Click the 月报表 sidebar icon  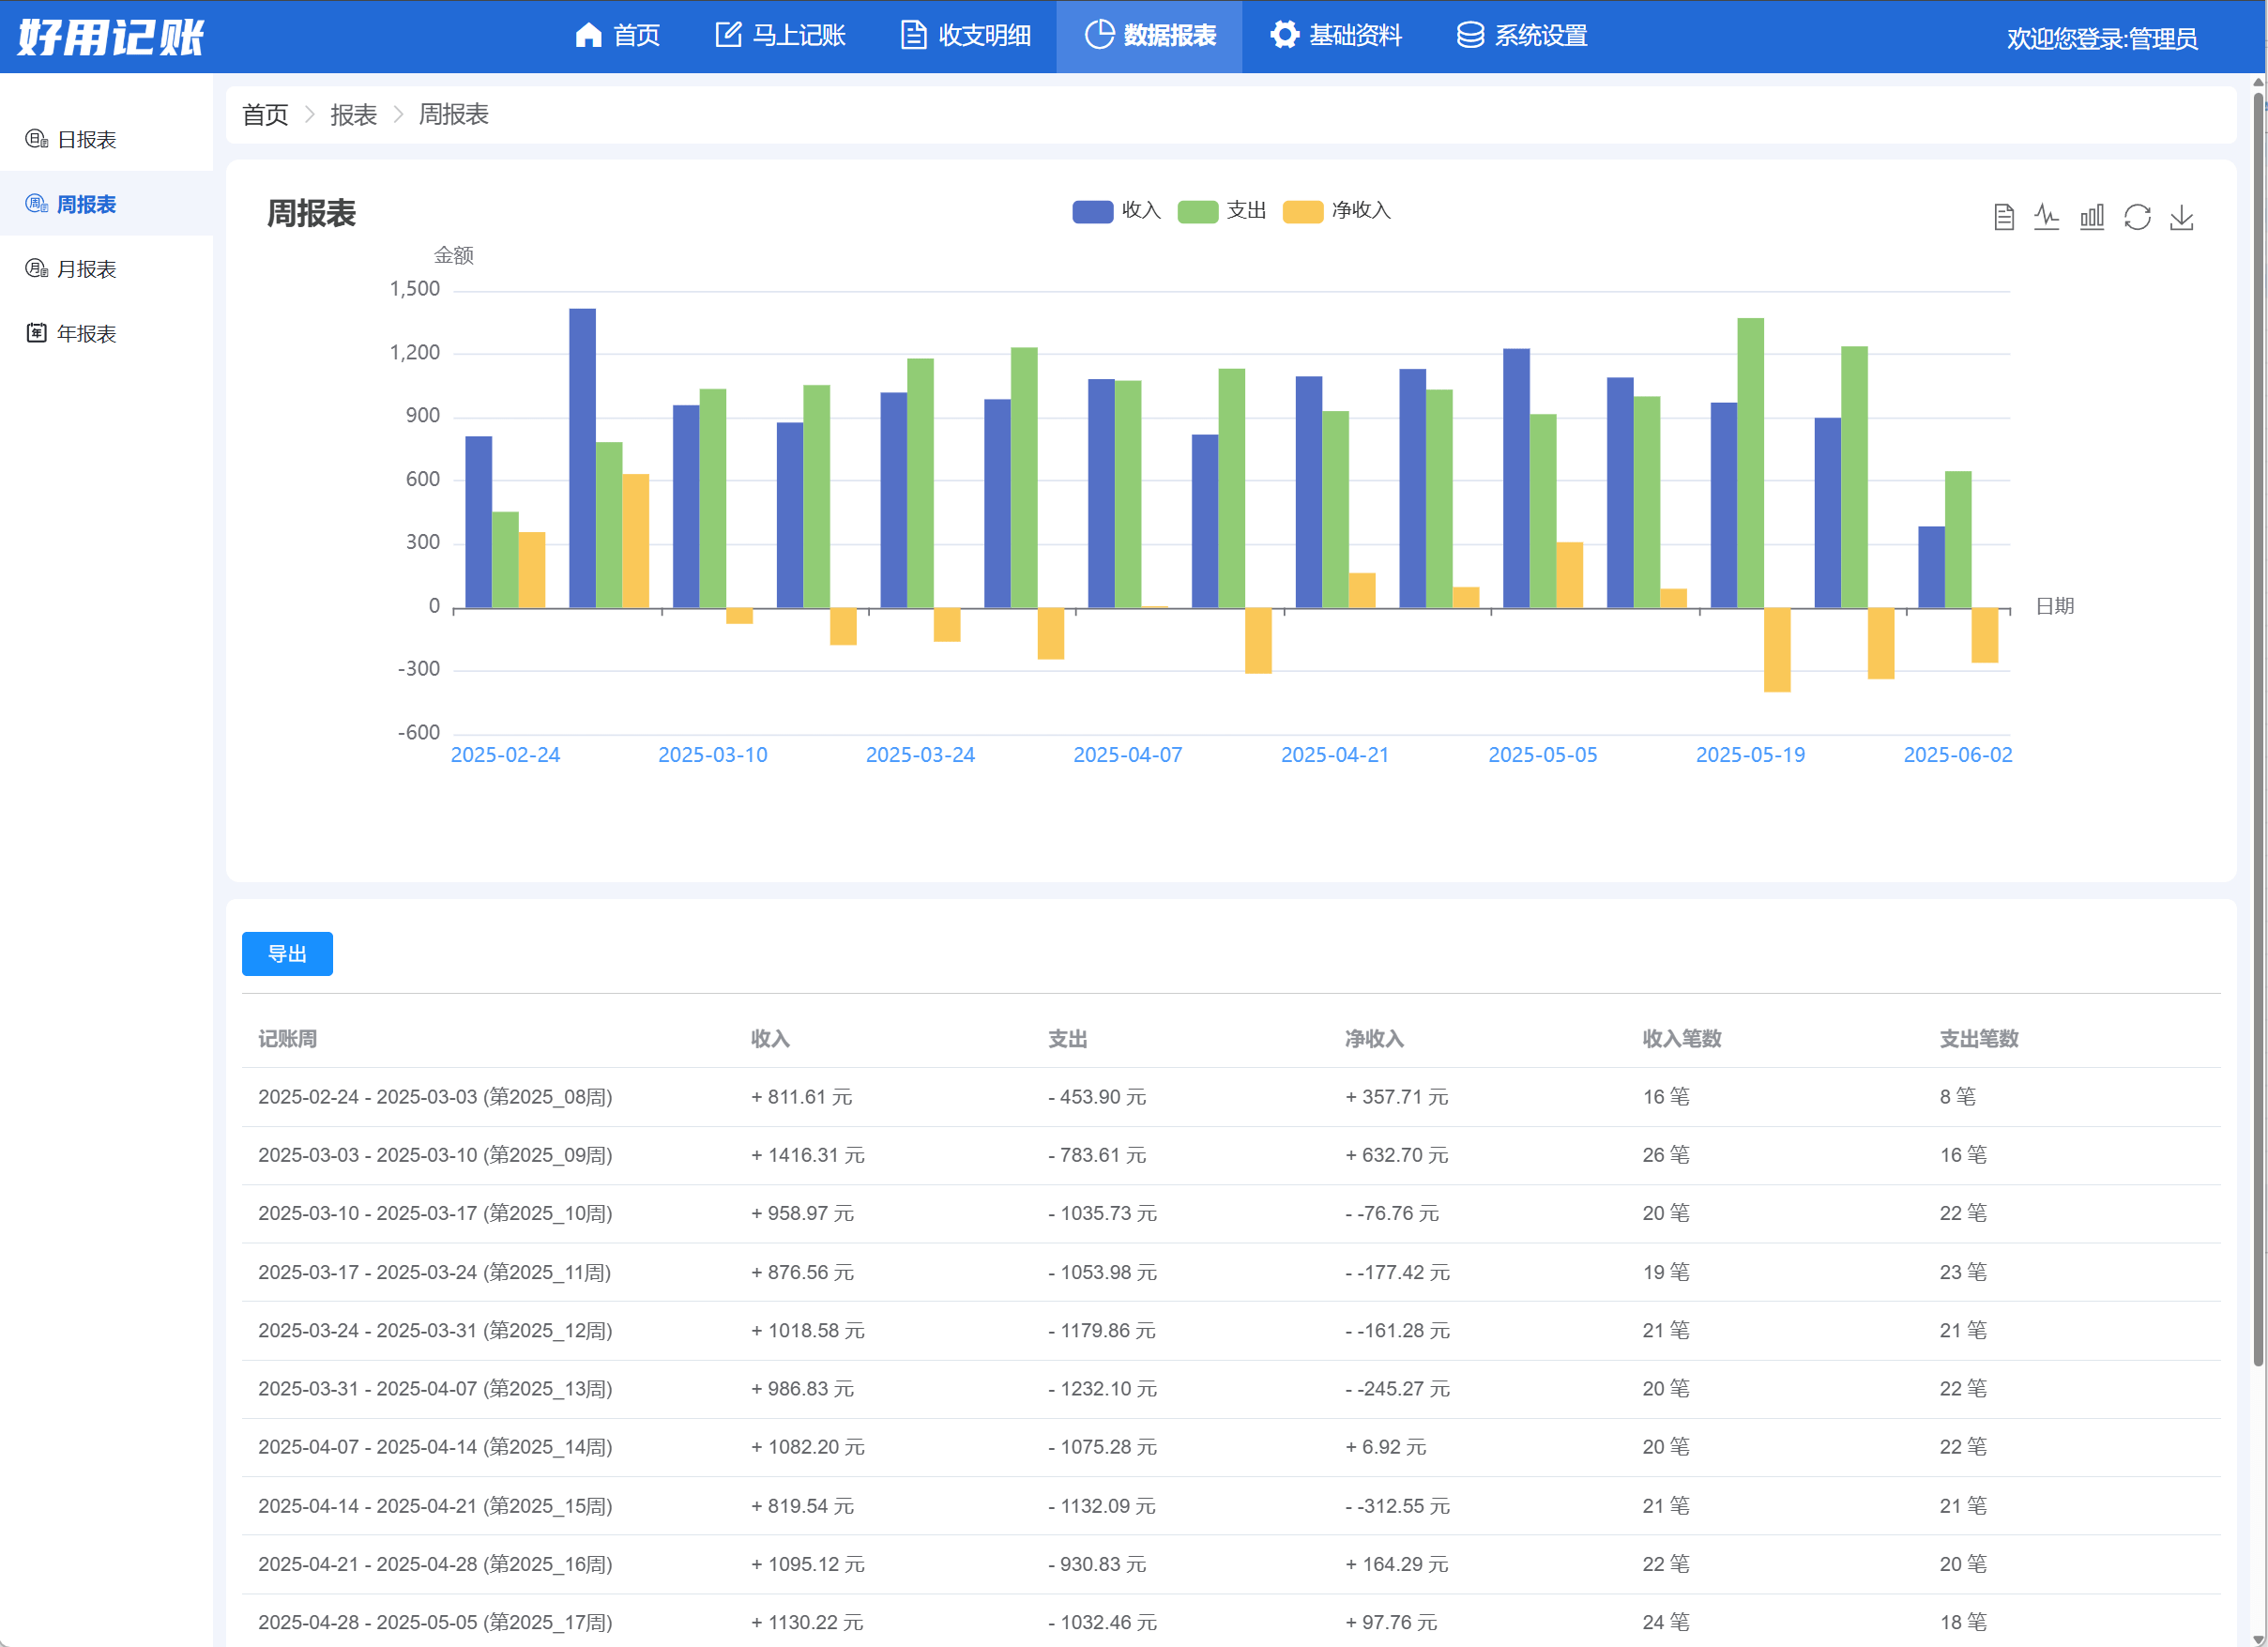click(37, 268)
